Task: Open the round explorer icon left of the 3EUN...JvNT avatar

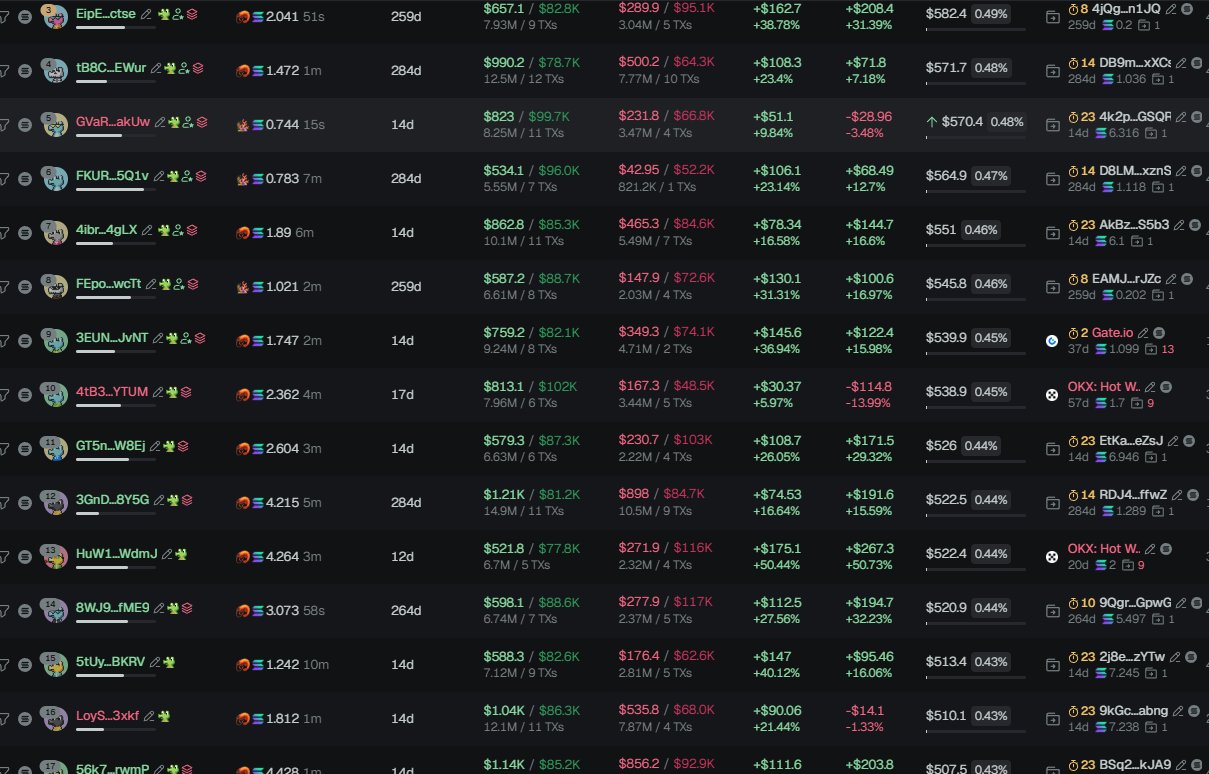Action: coord(25,339)
